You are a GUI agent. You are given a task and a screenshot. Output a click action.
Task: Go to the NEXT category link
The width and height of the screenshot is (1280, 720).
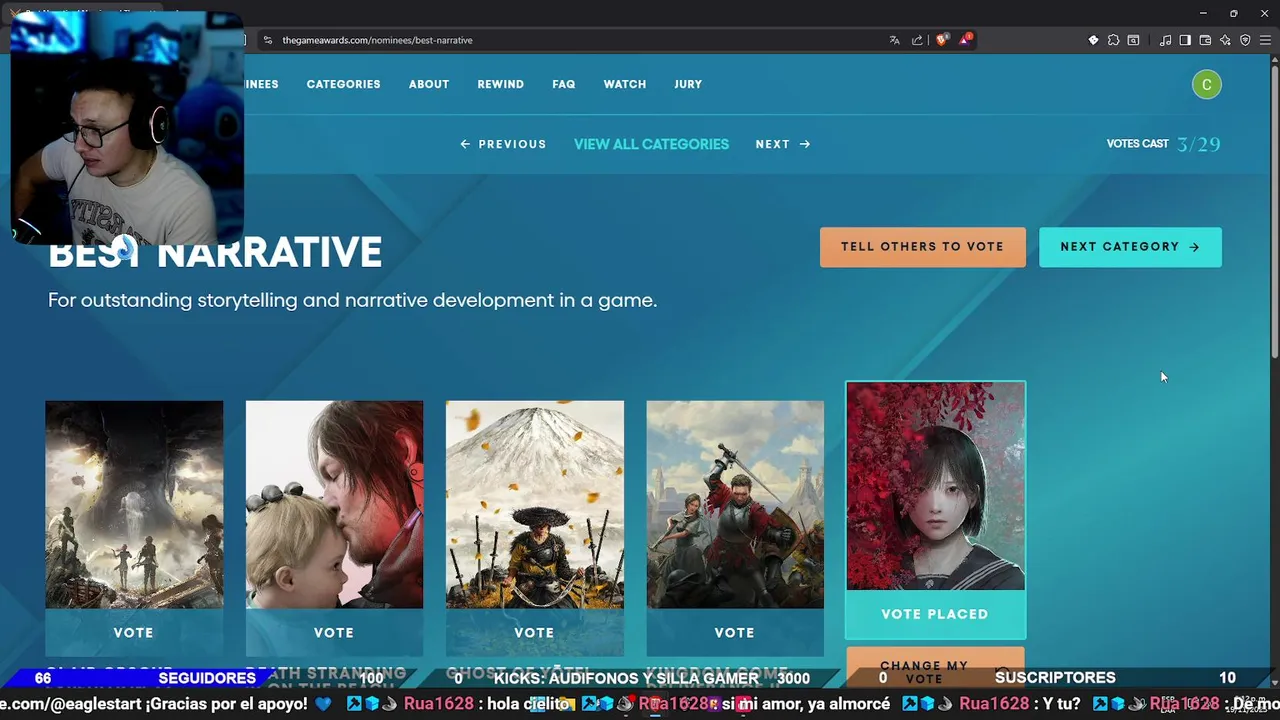783,144
